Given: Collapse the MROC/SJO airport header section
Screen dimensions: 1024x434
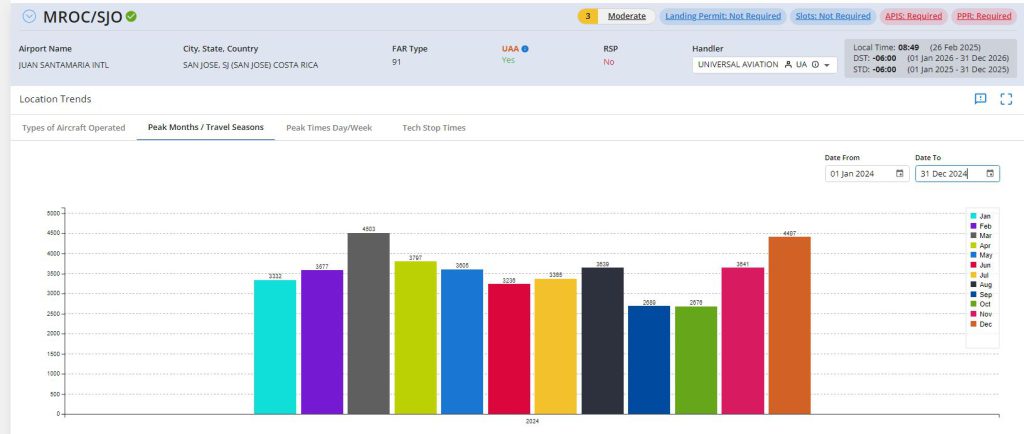Looking at the screenshot, I should pos(28,16).
